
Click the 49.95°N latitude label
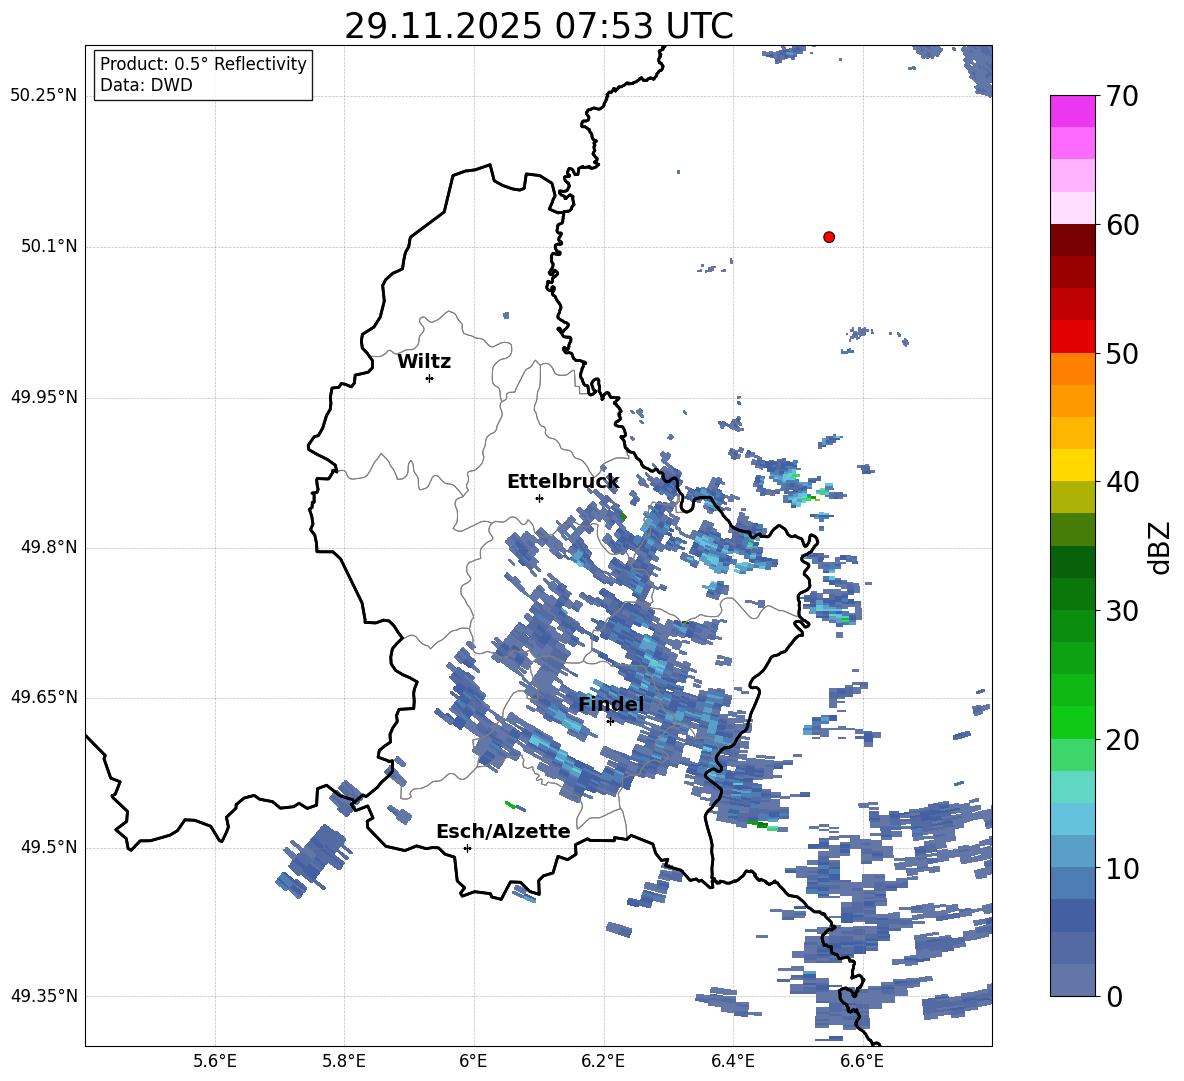pos(44,396)
